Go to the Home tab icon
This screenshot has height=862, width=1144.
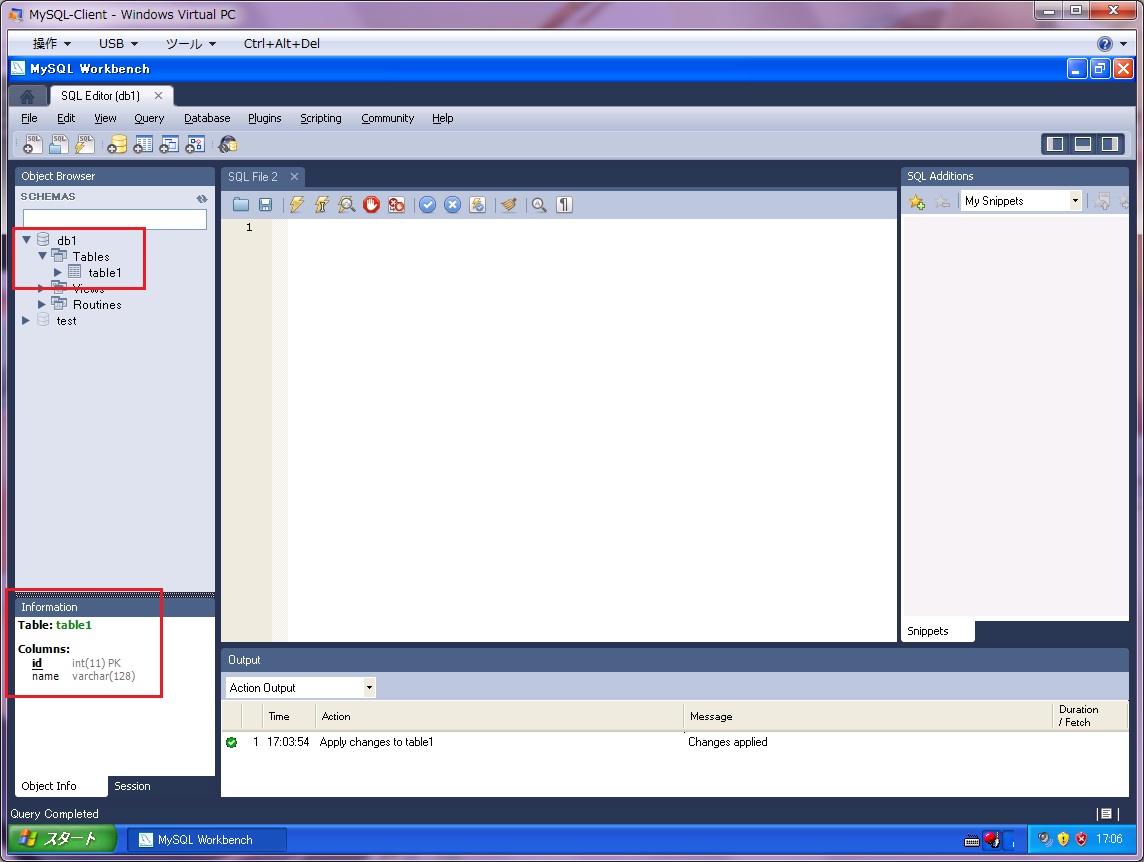click(27, 96)
